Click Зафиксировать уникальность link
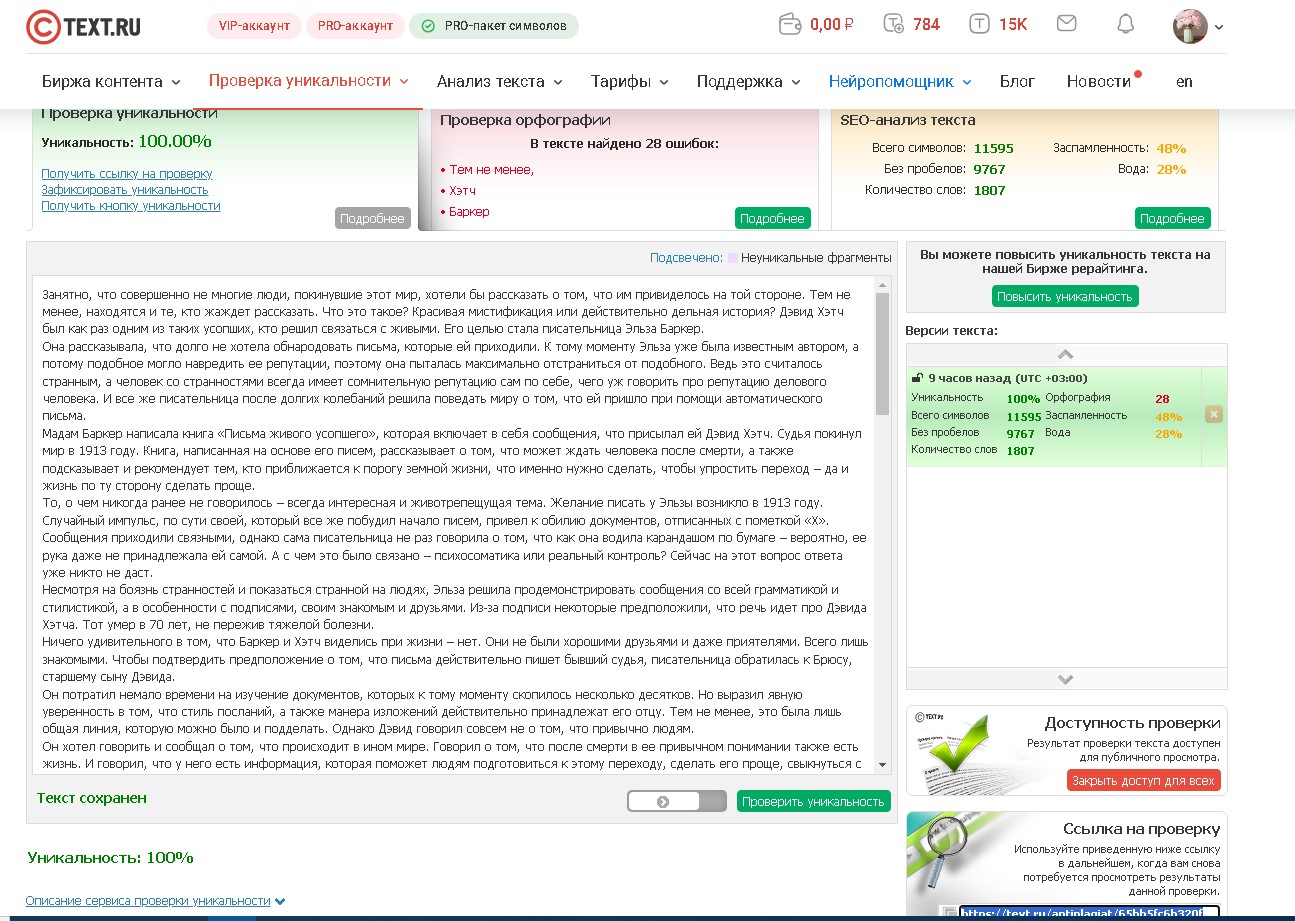Viewport: 1295px width, 921px height. point(125,190)
